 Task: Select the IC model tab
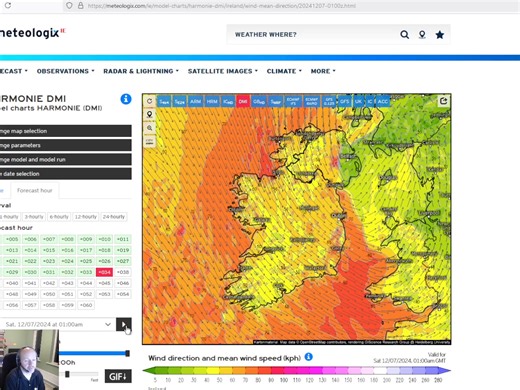coord(370,101)
